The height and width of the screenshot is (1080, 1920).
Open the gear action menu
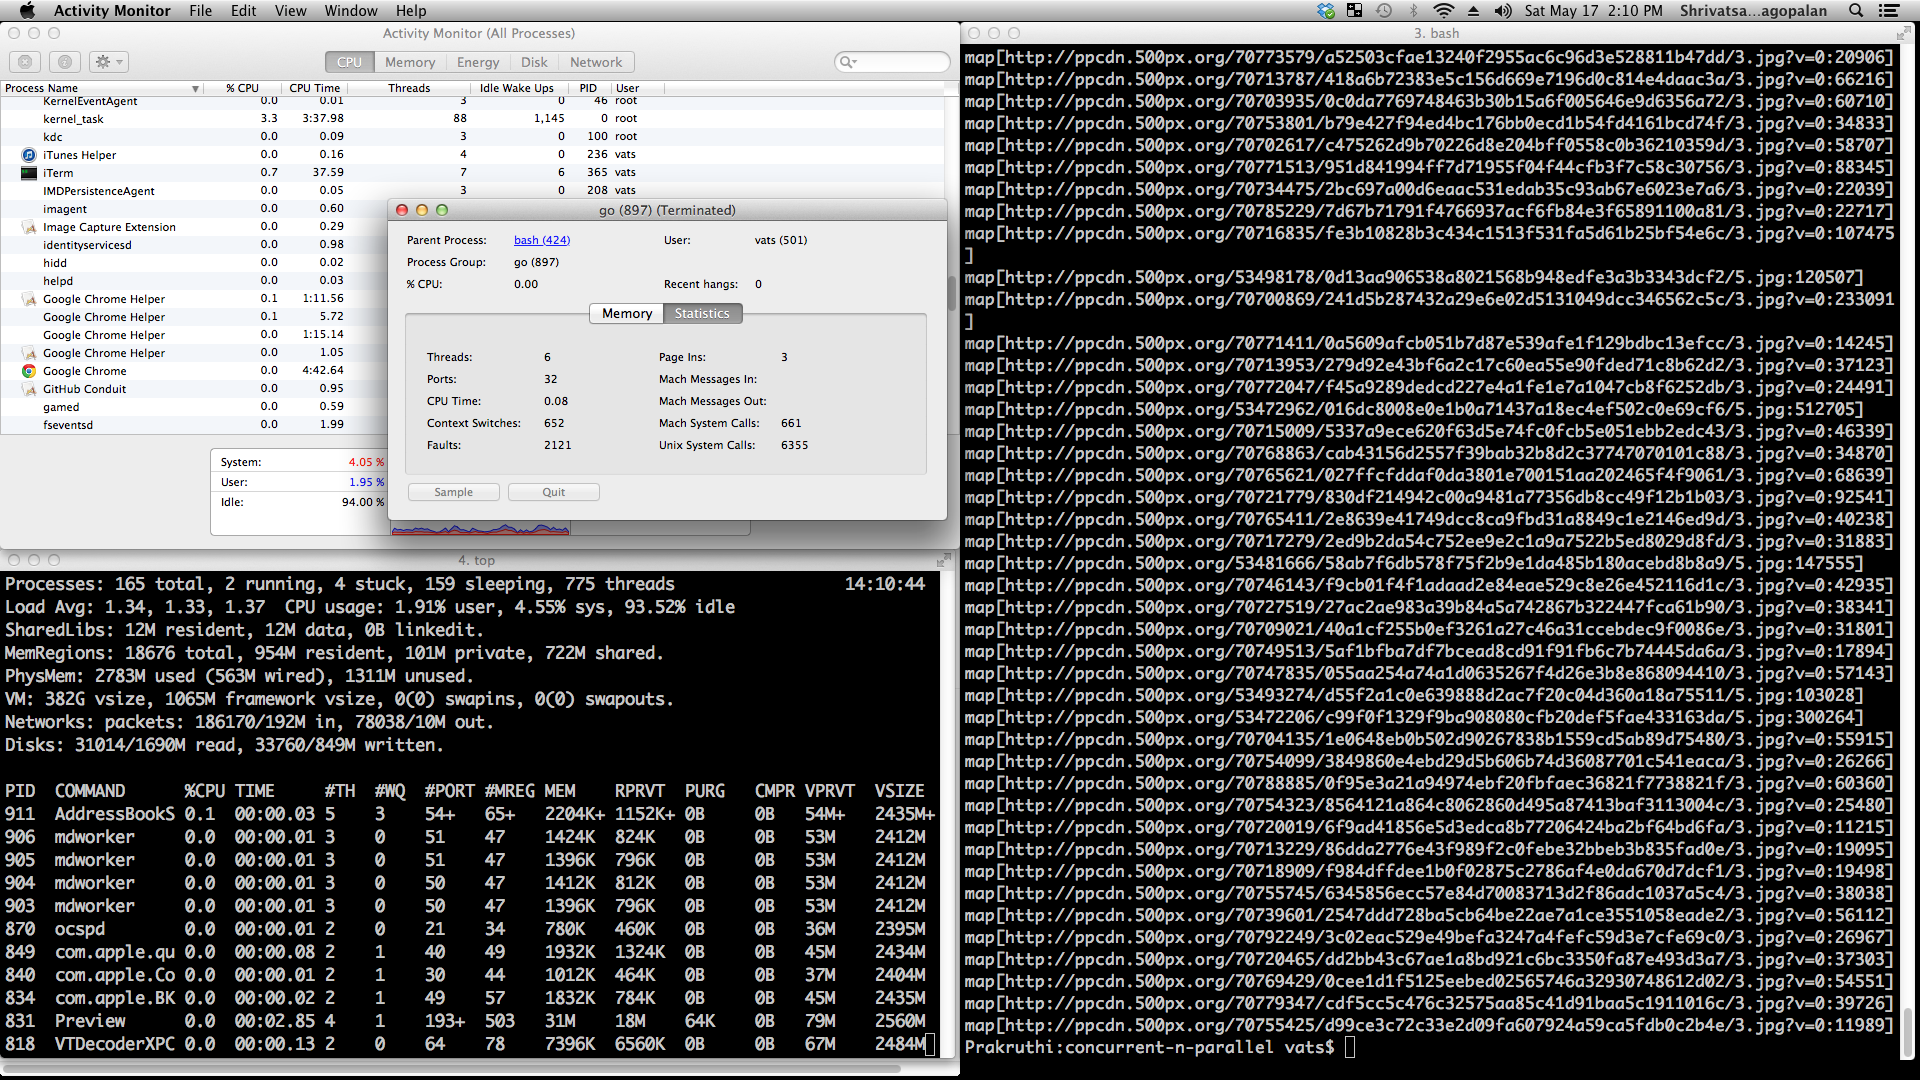(x=108, y=62)
